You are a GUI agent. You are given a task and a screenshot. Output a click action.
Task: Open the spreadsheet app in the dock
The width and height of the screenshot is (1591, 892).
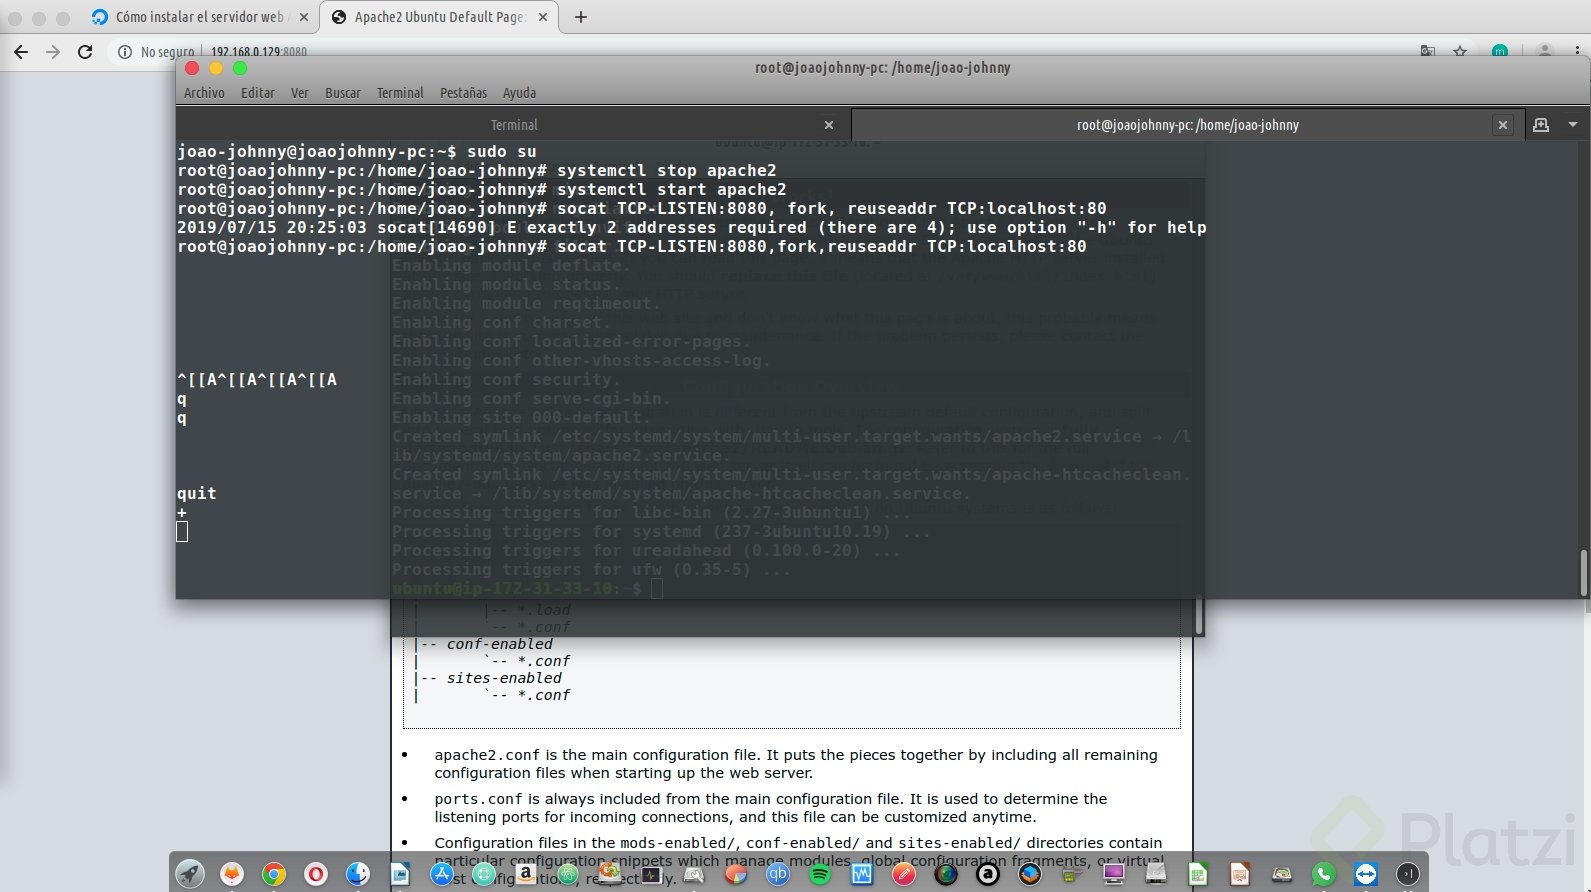[1198, 874]
